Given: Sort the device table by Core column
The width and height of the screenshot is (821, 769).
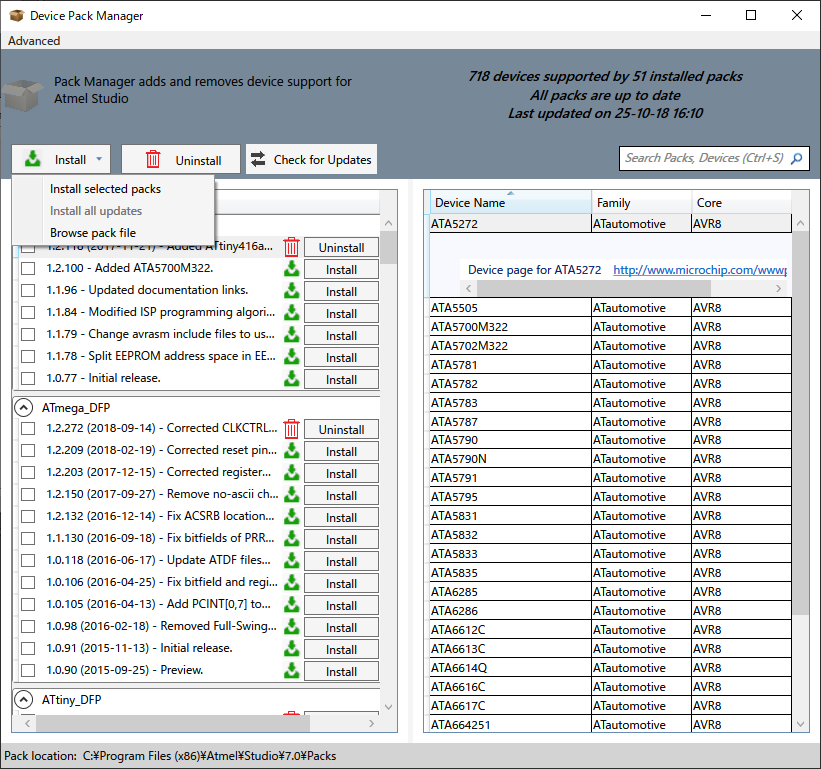Looking at the screenshot, I should [x=741, y=202].
